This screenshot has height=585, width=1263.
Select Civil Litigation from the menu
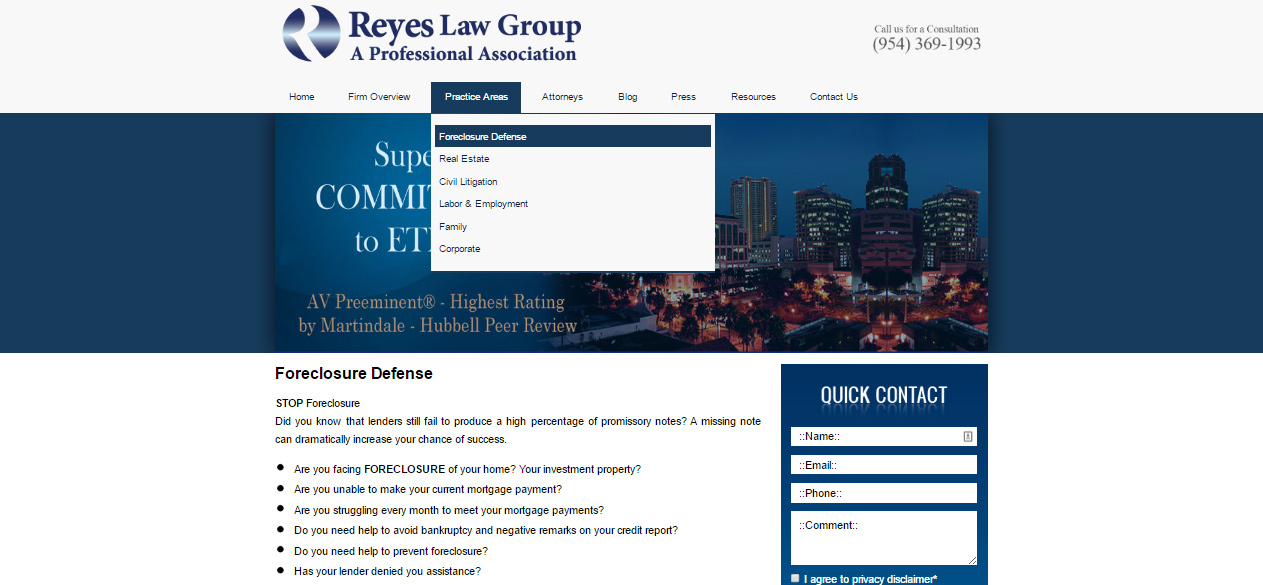pyautogui.click(x=468, y=182)
